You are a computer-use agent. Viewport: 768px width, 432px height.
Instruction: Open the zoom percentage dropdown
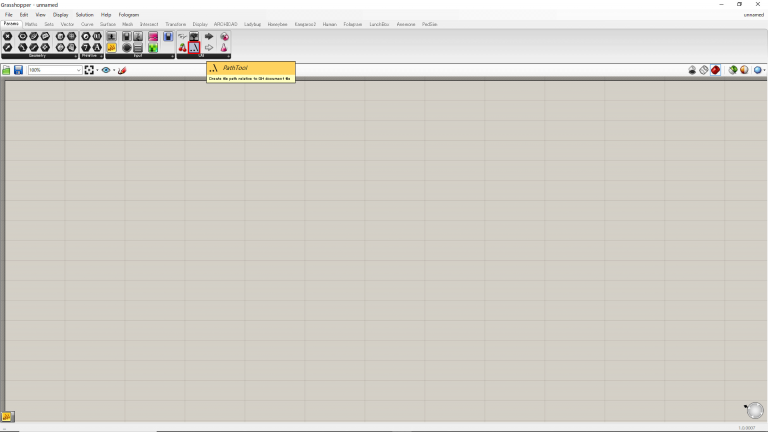click(79, 70)
